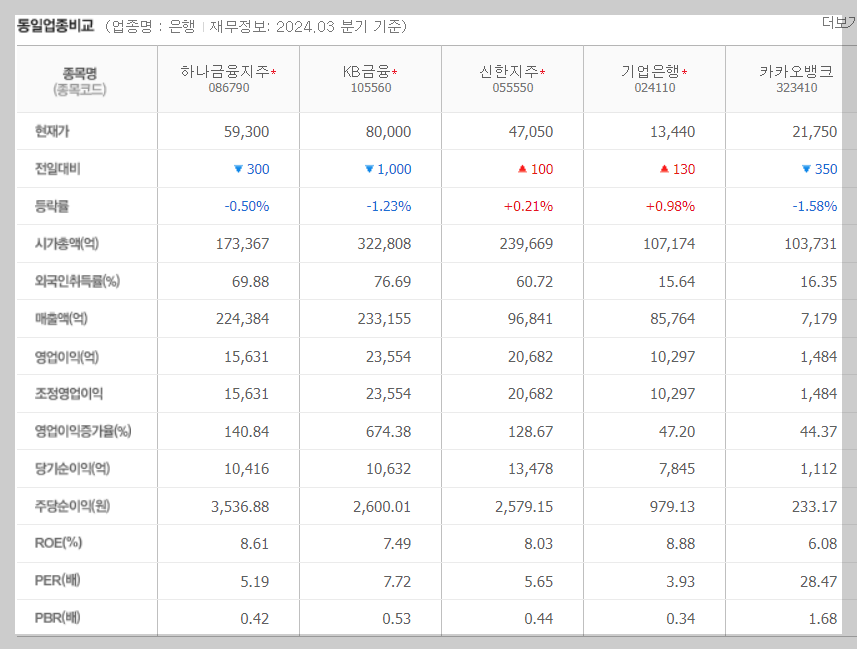
Task: Click the -0.50% change rate
Action: (247, 206)
